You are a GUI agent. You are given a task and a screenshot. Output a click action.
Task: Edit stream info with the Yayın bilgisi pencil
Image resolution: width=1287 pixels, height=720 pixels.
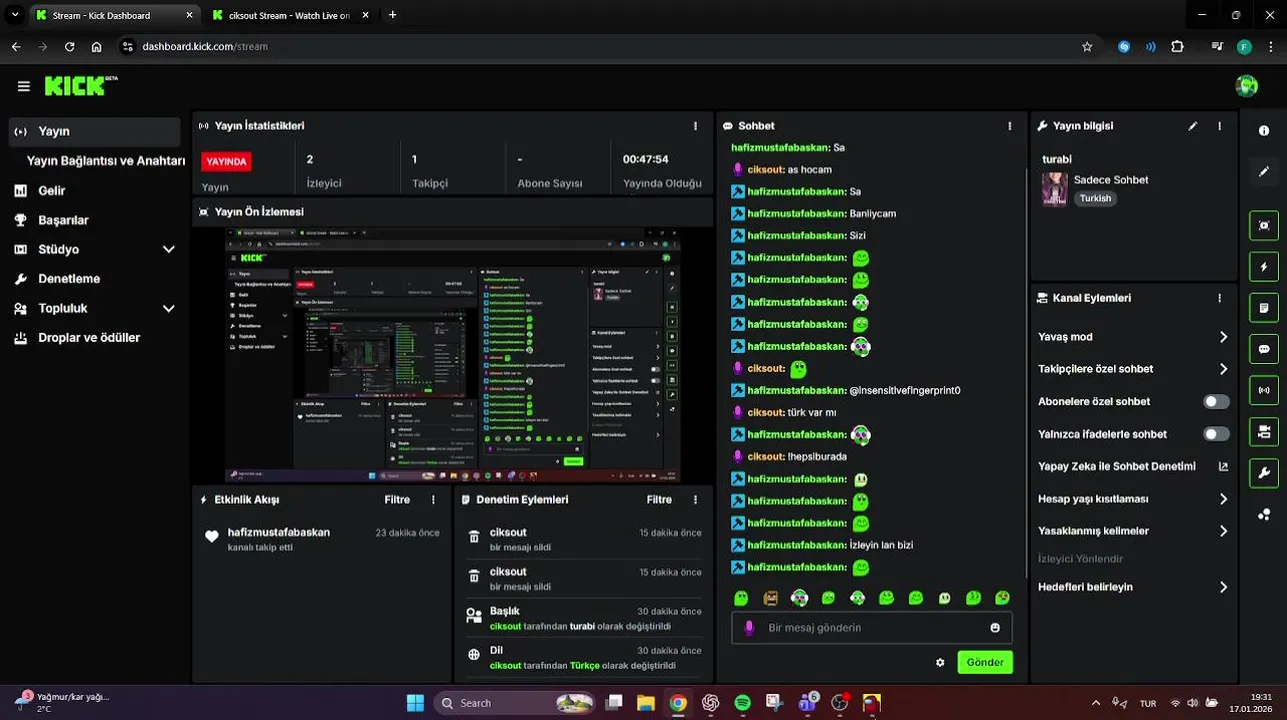(1192, 126)
